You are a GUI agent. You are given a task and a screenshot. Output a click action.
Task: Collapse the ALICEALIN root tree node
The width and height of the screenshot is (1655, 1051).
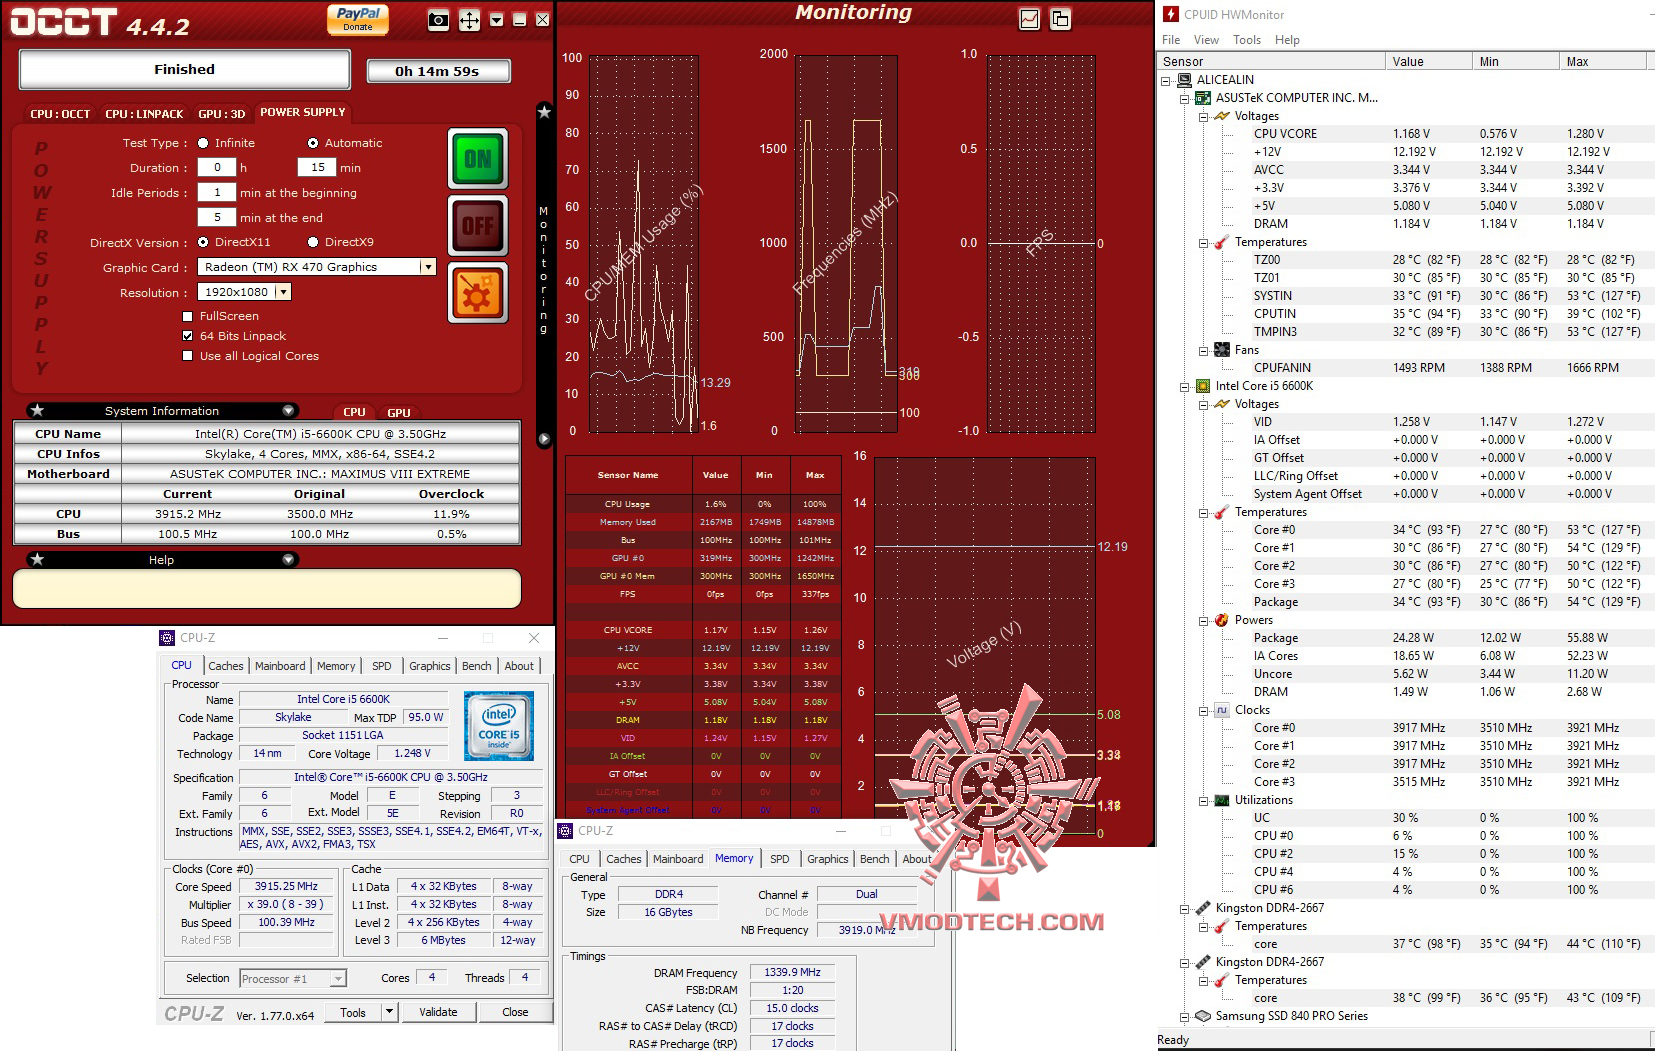coord(1166,80)
